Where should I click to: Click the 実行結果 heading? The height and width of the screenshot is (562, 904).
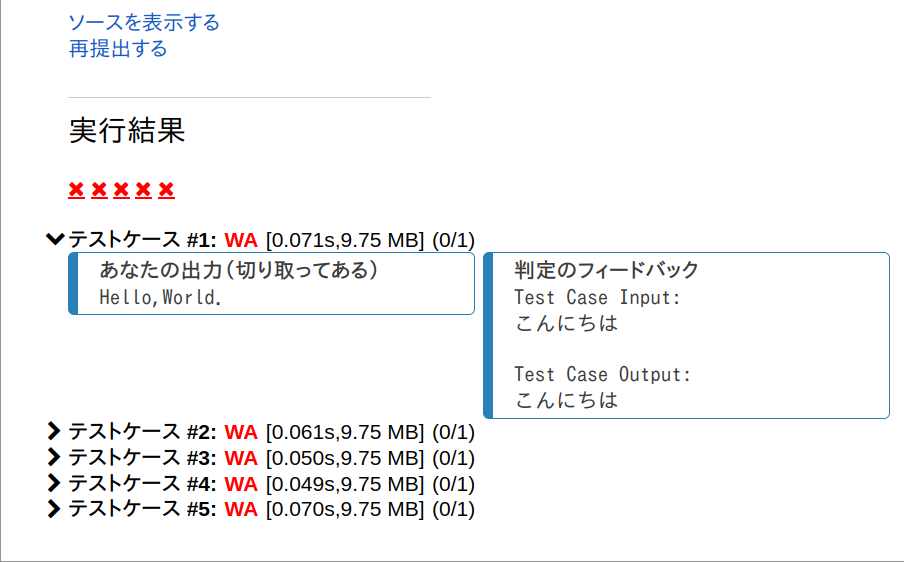coord(127,130)
